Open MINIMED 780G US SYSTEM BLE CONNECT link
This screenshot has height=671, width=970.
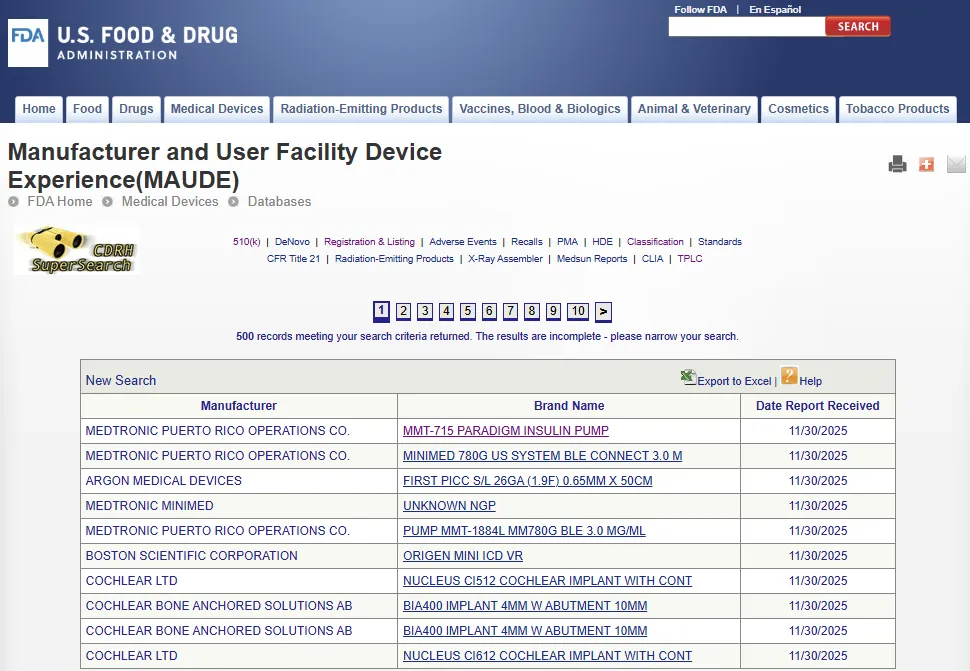point(543,456)
